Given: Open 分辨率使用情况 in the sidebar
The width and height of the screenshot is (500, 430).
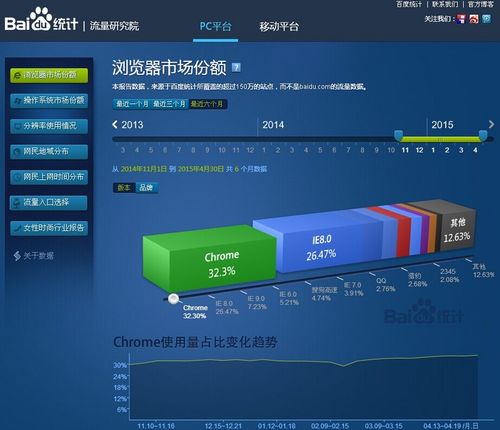Looking at the screenshot, I should point(49,126).
